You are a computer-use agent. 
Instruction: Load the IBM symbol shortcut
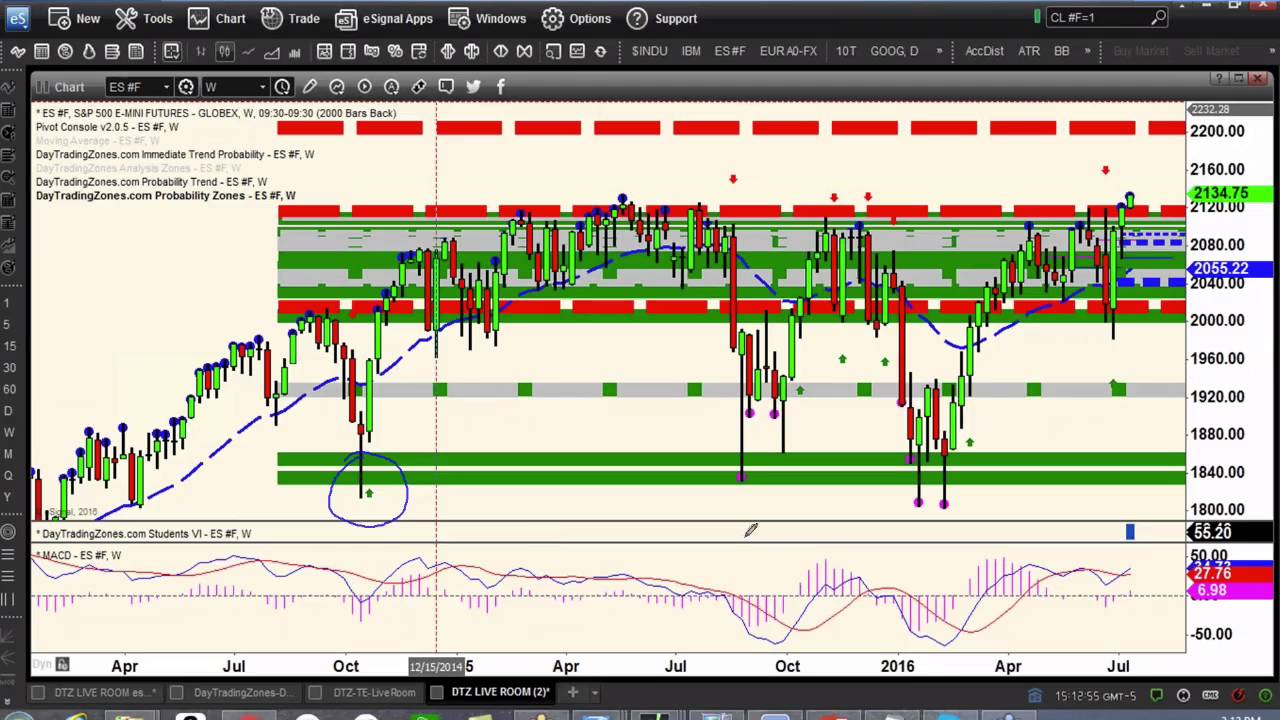click(x=691, y=51)
